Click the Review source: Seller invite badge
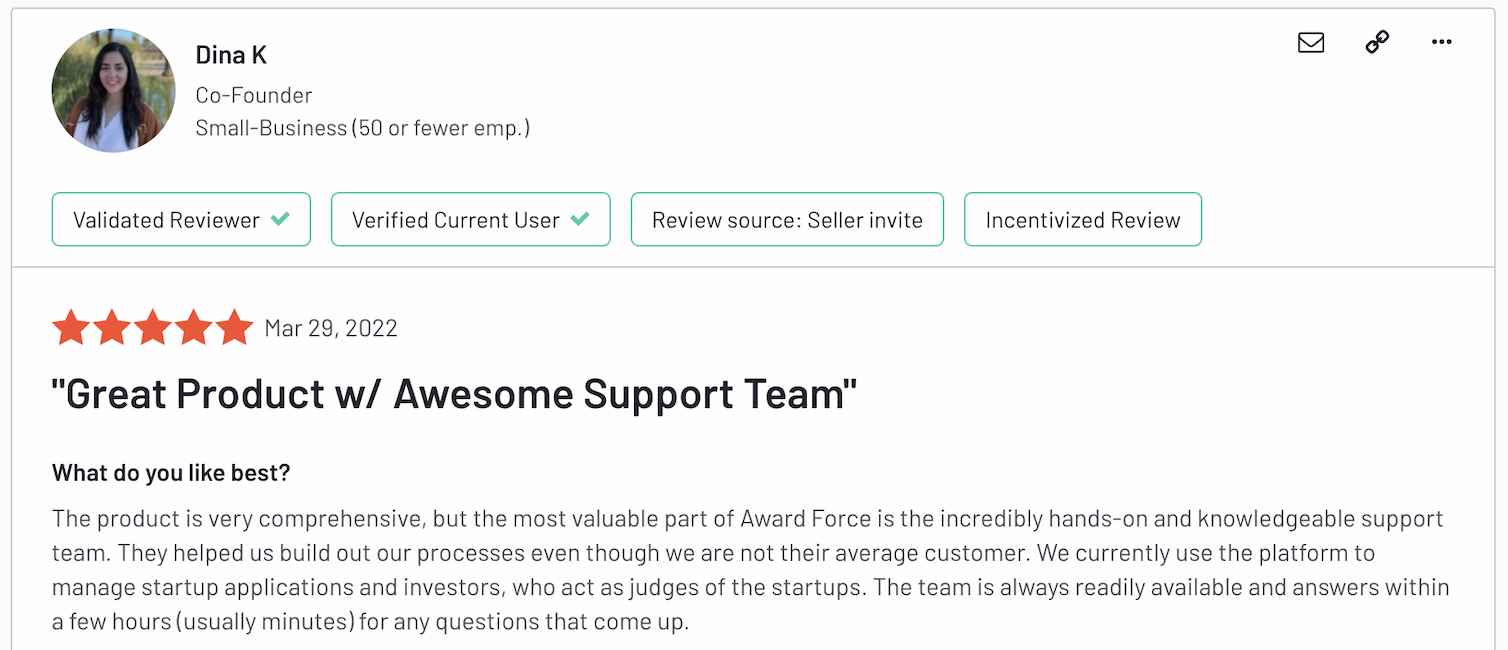The height and width of the screenshot is (650, 1508). pos(787,219)
